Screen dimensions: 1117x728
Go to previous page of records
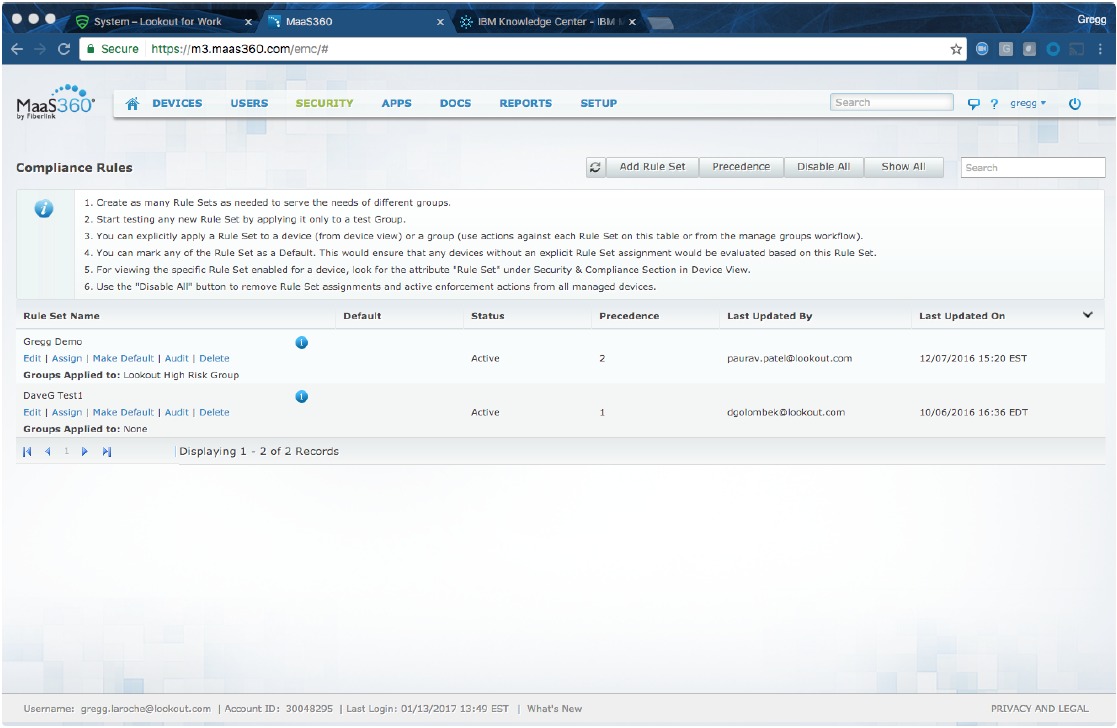point(47,452)
